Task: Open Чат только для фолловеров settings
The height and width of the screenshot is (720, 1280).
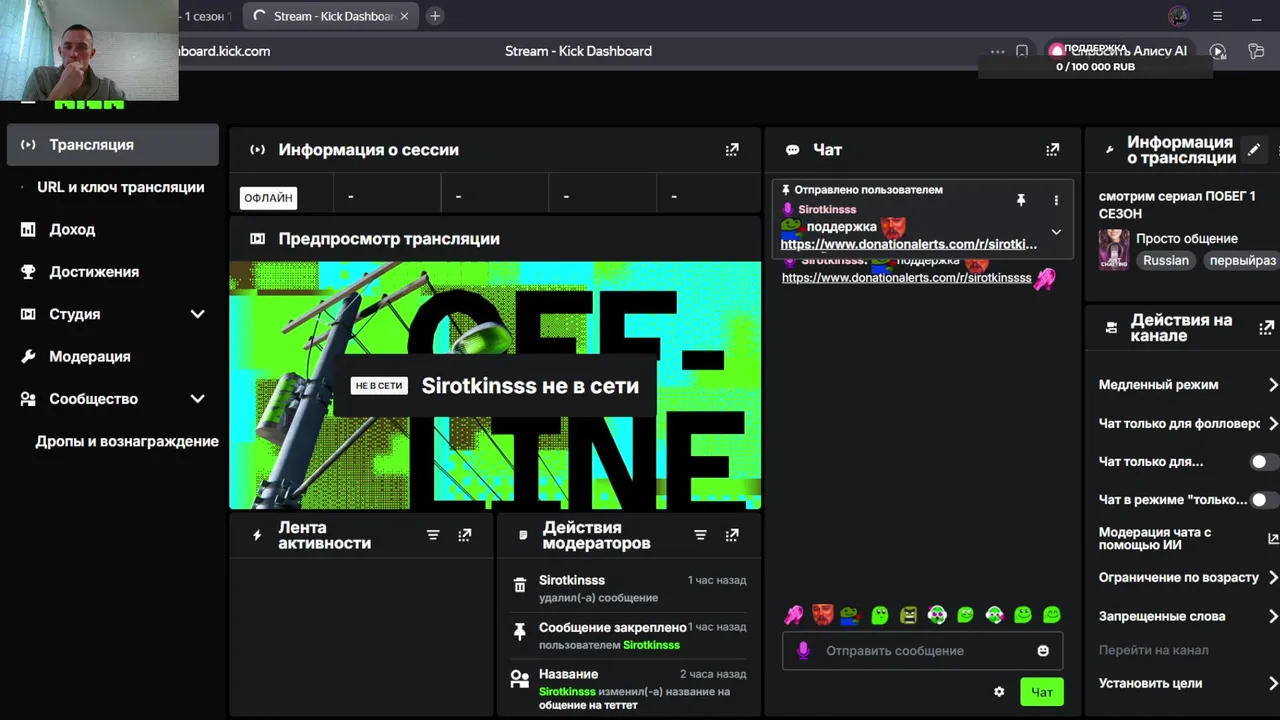Action: coord(1188,424)
